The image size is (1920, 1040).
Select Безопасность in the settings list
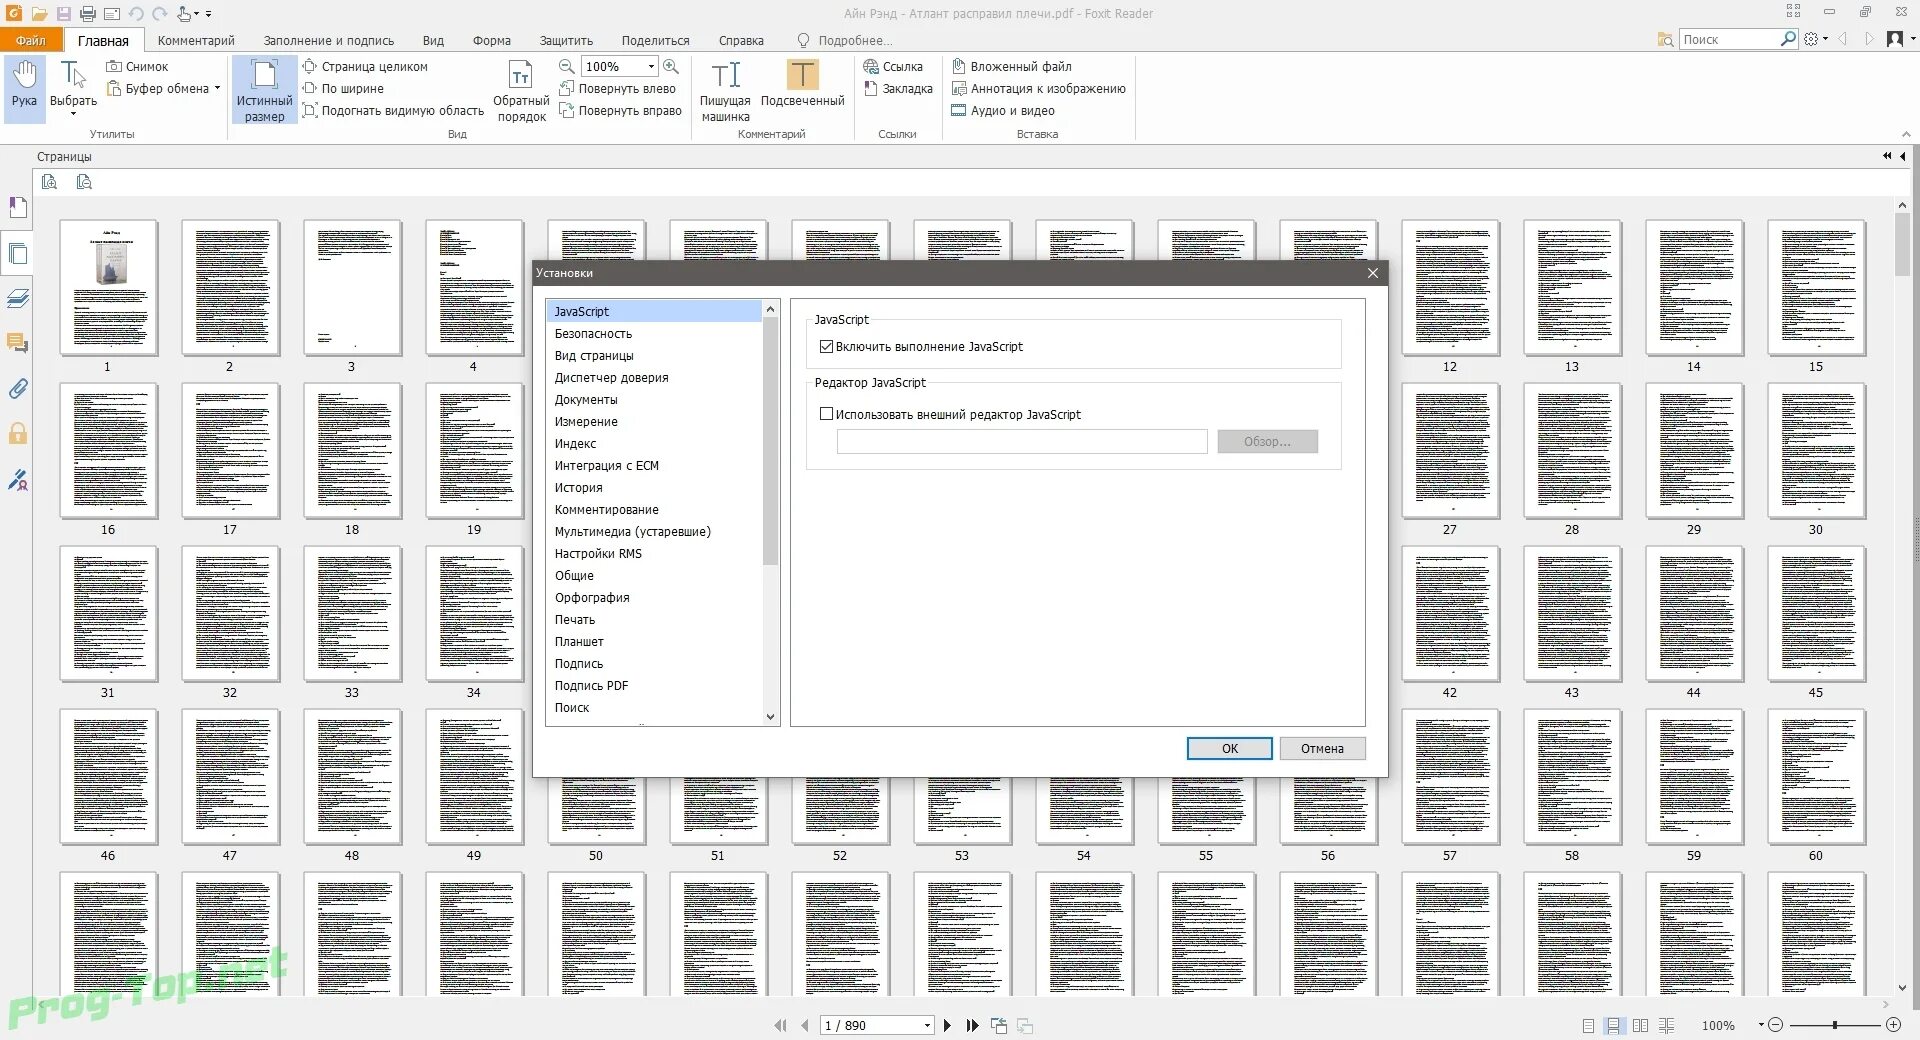(x=654, y=333)
